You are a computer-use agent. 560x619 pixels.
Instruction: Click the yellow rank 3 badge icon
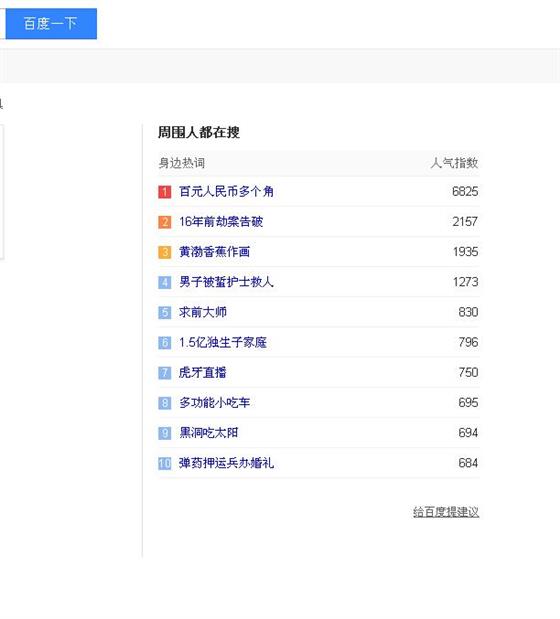pyautogui.click(x=165, y=252)
